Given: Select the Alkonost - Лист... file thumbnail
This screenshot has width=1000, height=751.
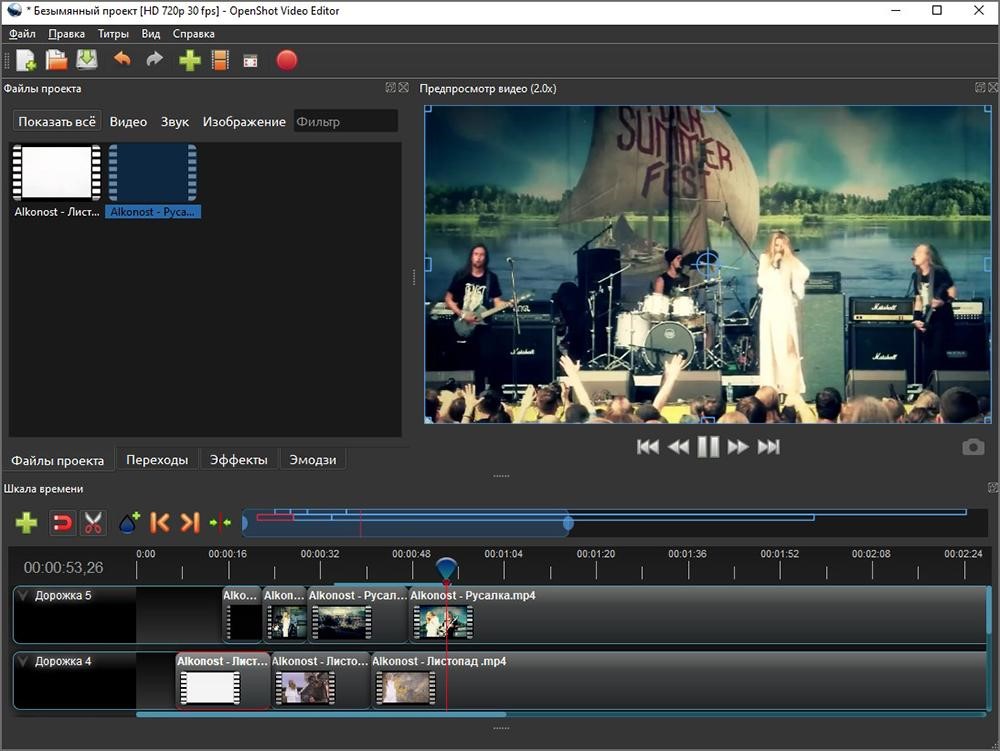Looking at the screenshot, I should (57, 175).
